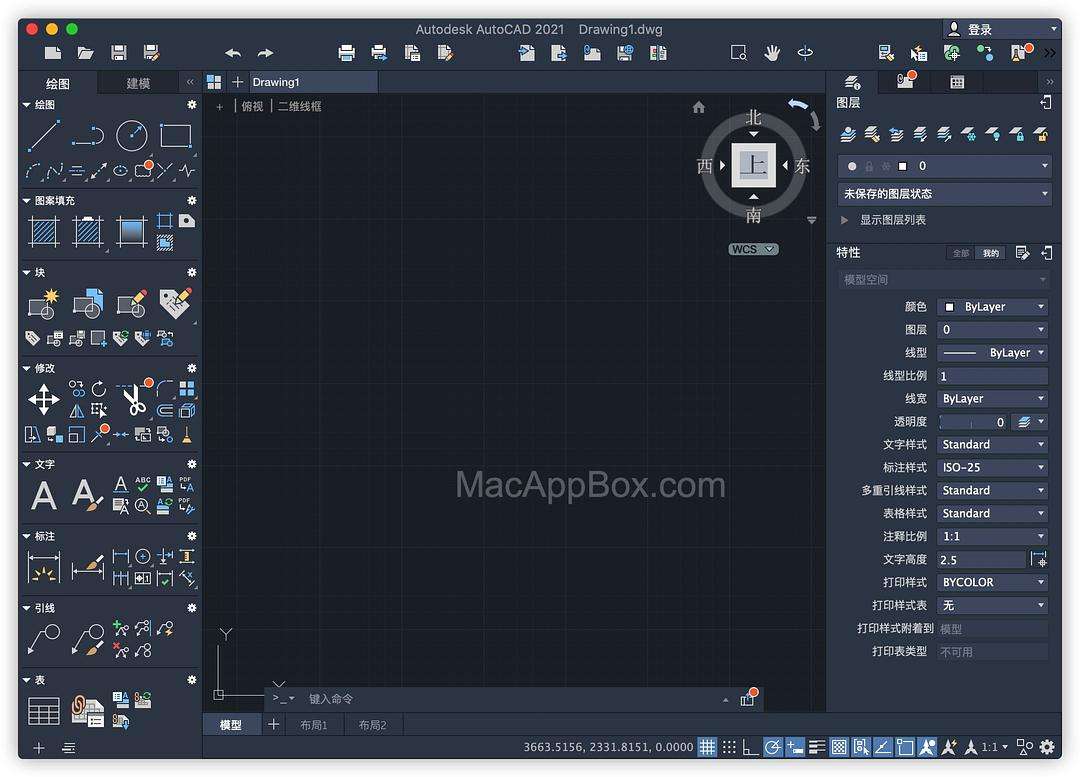
Task: Toggle ortho mode in status bar
Action: [x=750, y=747]
